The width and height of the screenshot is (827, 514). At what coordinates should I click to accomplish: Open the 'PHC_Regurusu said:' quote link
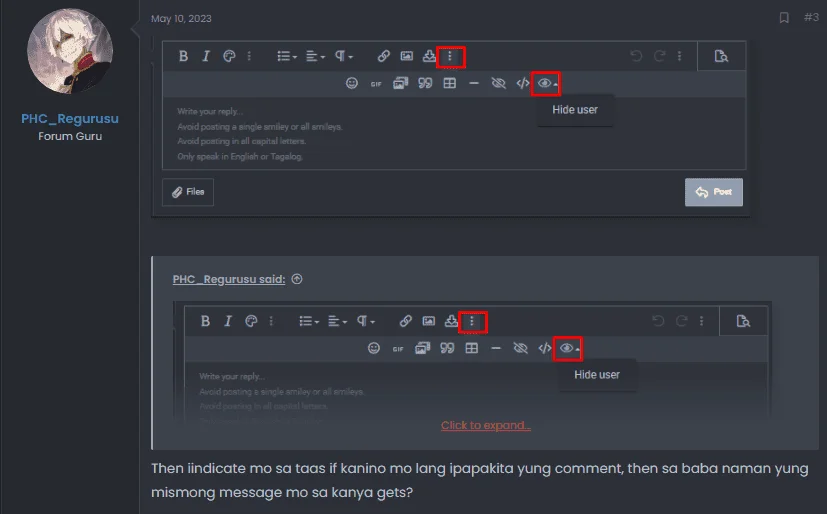tap(229, 279)
